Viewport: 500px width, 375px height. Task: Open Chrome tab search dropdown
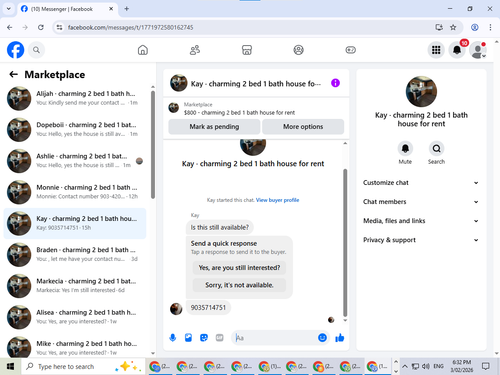coord(9,9)
